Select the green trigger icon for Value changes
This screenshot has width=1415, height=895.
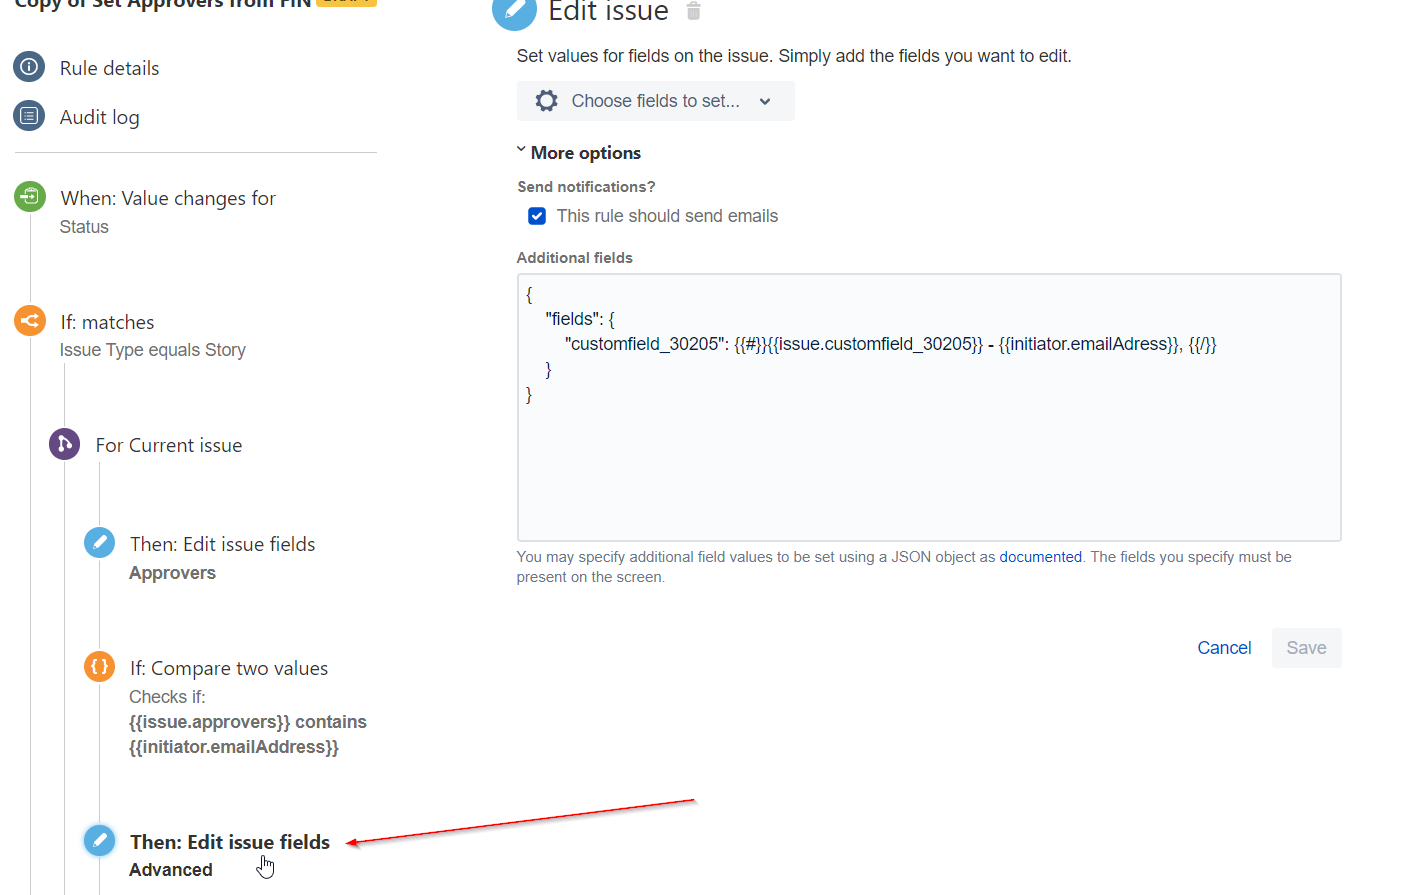(x=30, y=197)
